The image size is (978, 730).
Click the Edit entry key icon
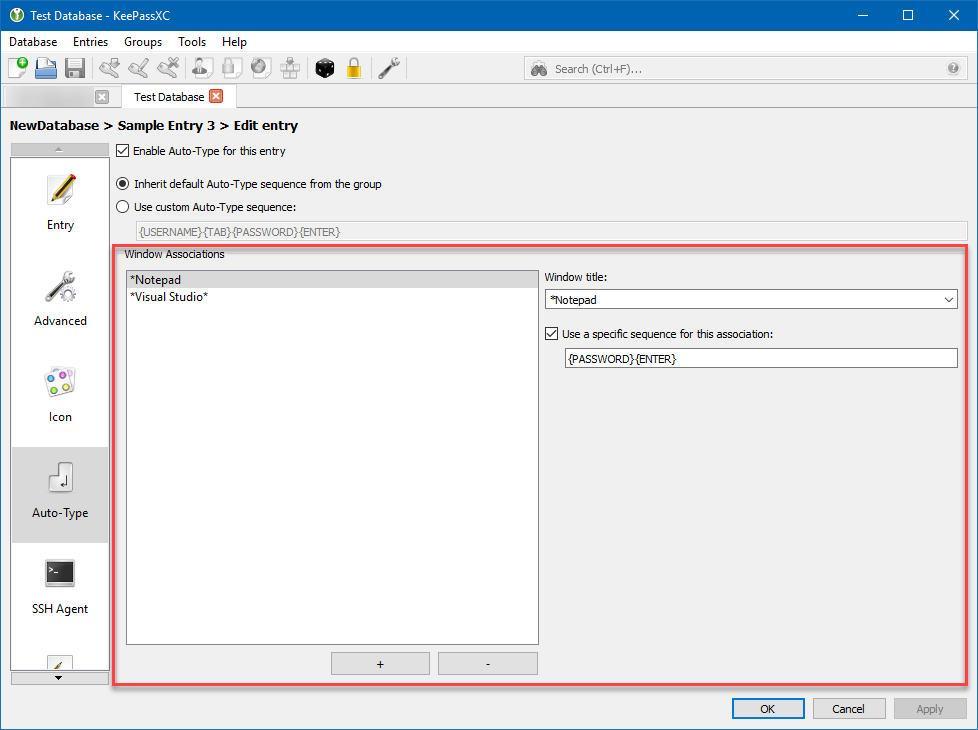[x=138, y=68]
